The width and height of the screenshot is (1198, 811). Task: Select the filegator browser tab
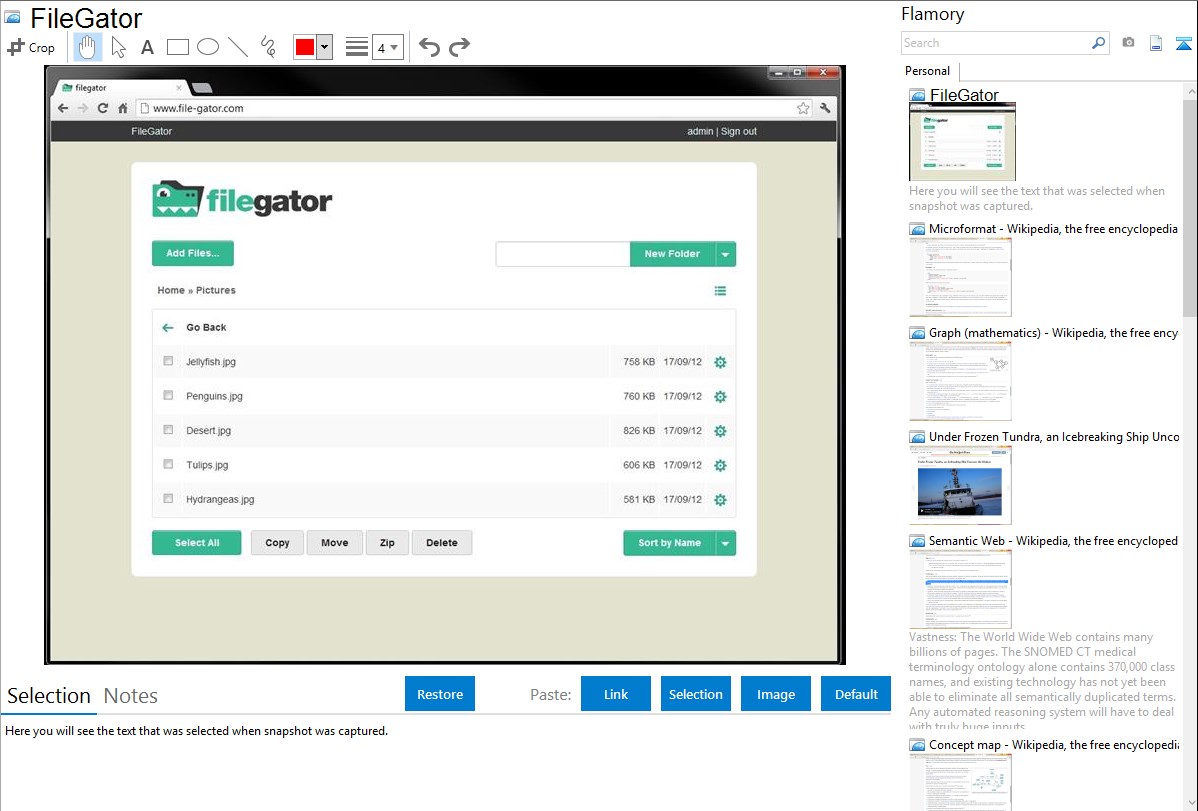pyautogui.click(x=122, y=88)
